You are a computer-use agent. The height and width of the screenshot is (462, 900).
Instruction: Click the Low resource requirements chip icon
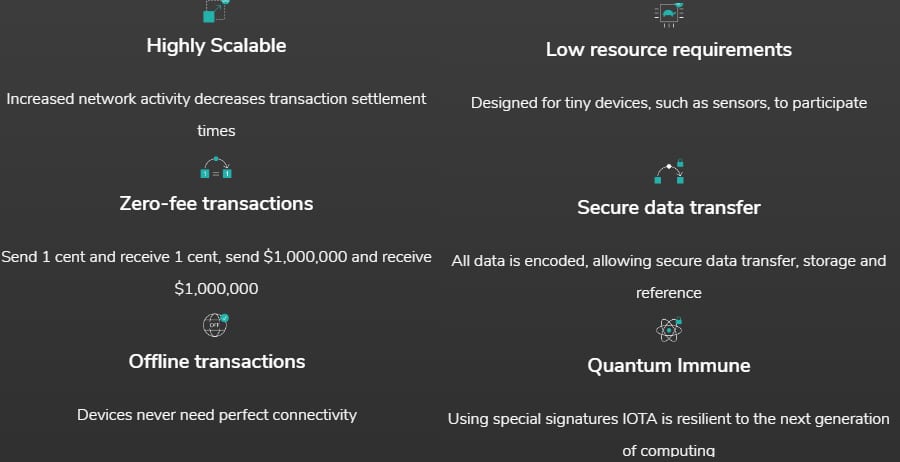click(x=668, y=12)
